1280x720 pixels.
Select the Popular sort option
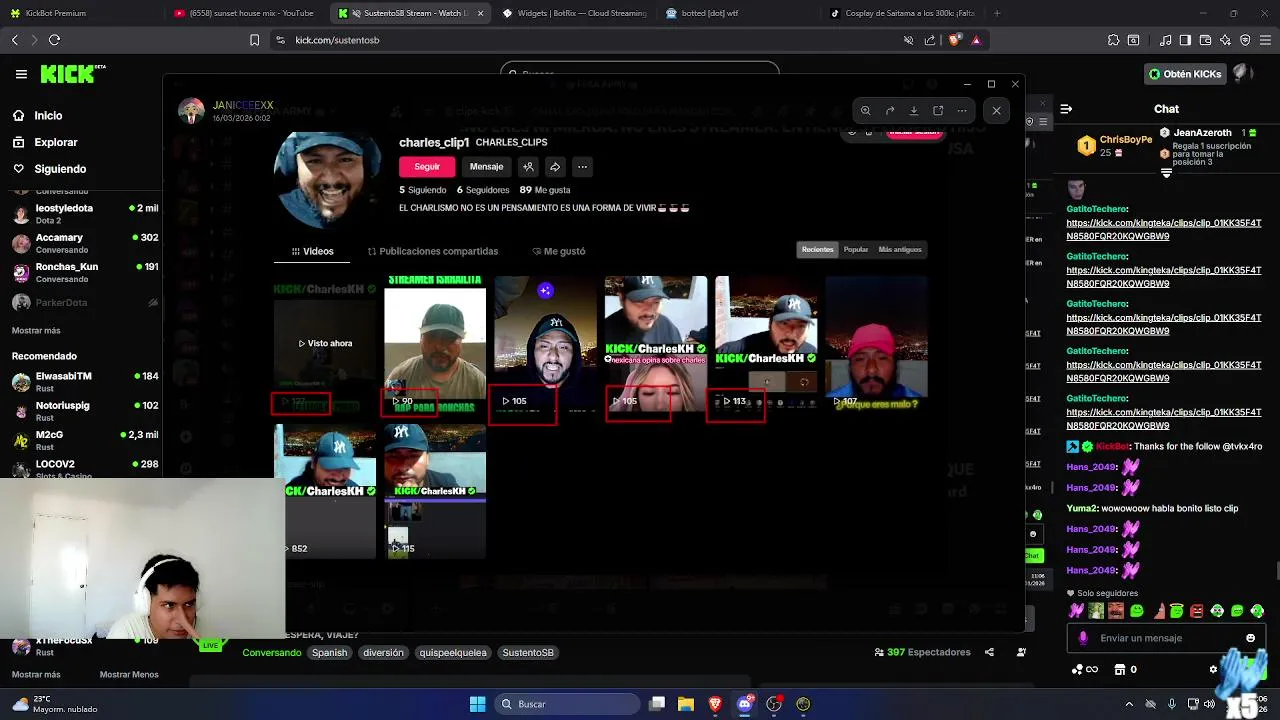pyautogui.click(x=856, y=250)
